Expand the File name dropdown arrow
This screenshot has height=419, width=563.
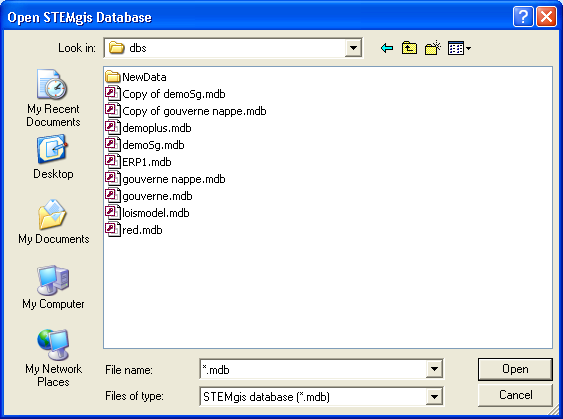(434, 369)
